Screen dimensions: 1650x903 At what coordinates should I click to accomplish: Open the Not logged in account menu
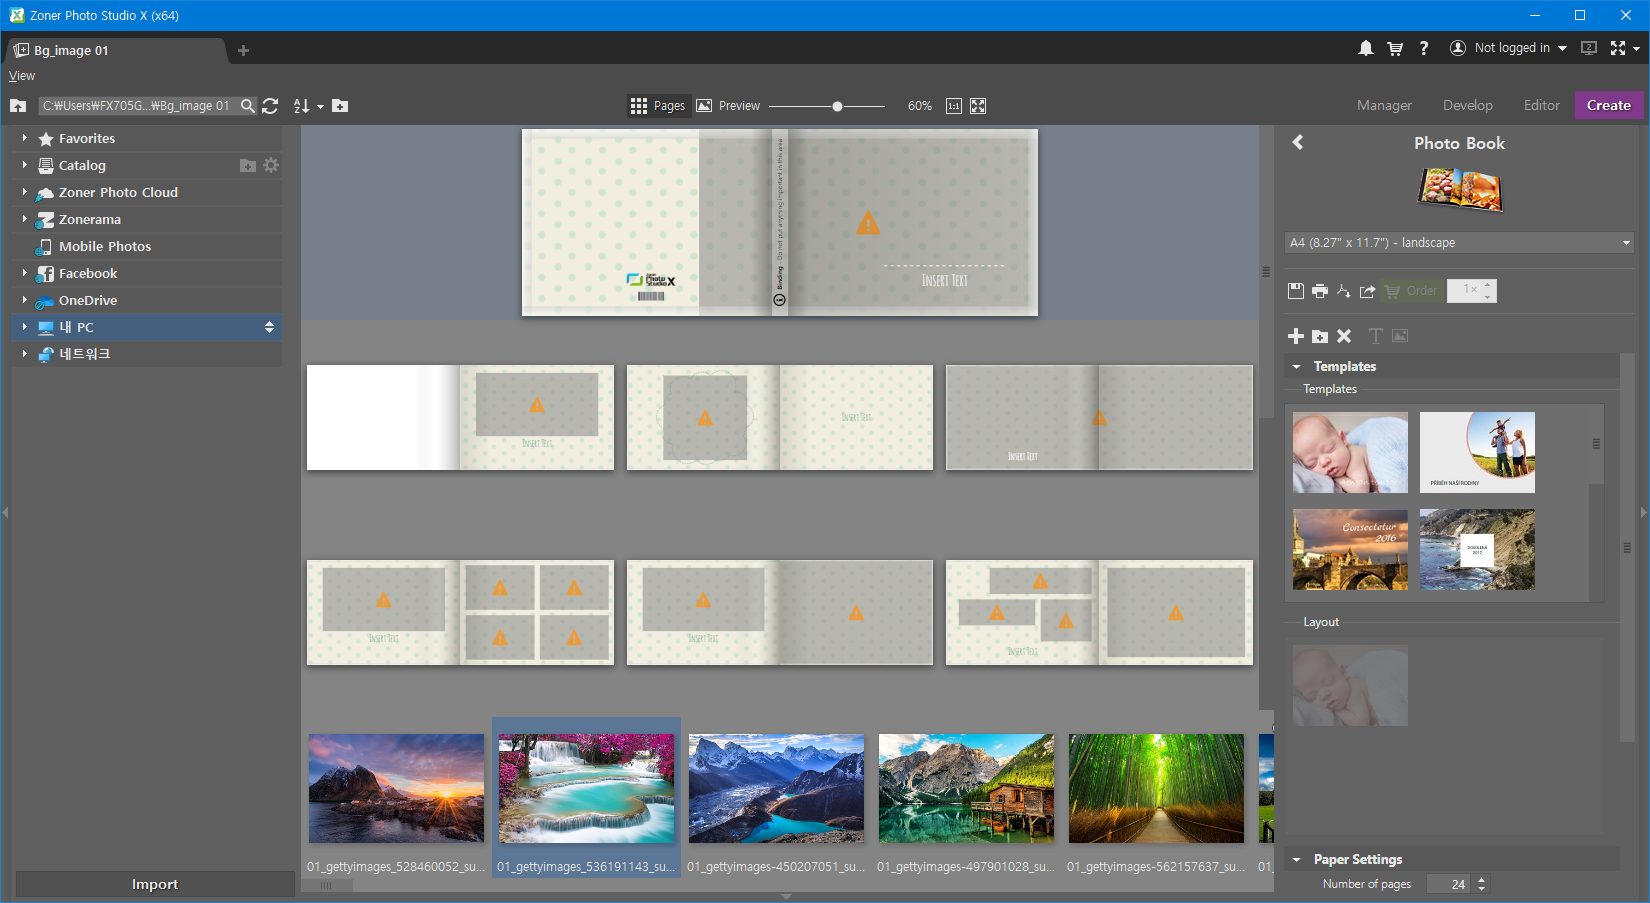click(x=1509, y=48)
